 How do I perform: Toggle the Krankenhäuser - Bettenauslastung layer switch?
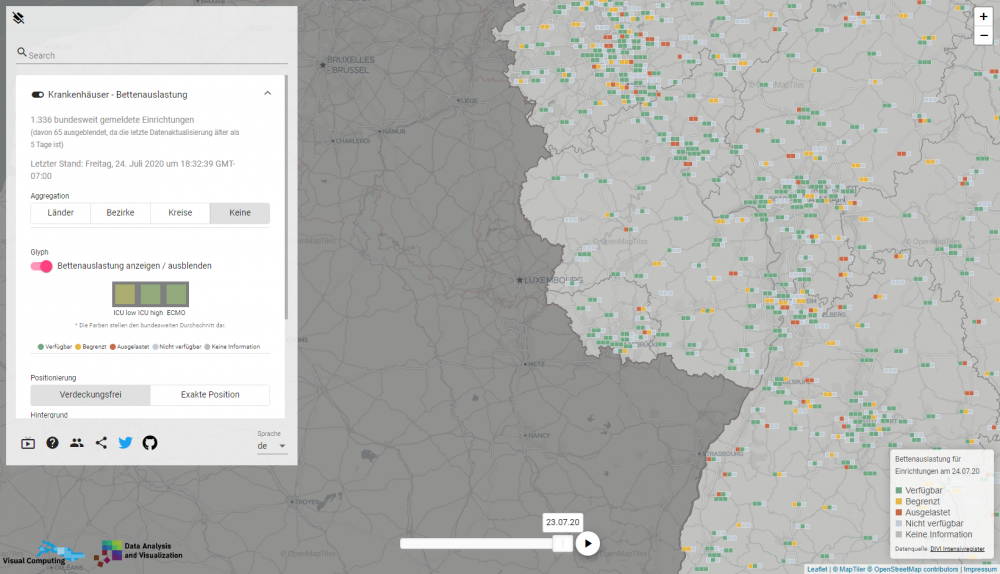click(x=38, y=94)
